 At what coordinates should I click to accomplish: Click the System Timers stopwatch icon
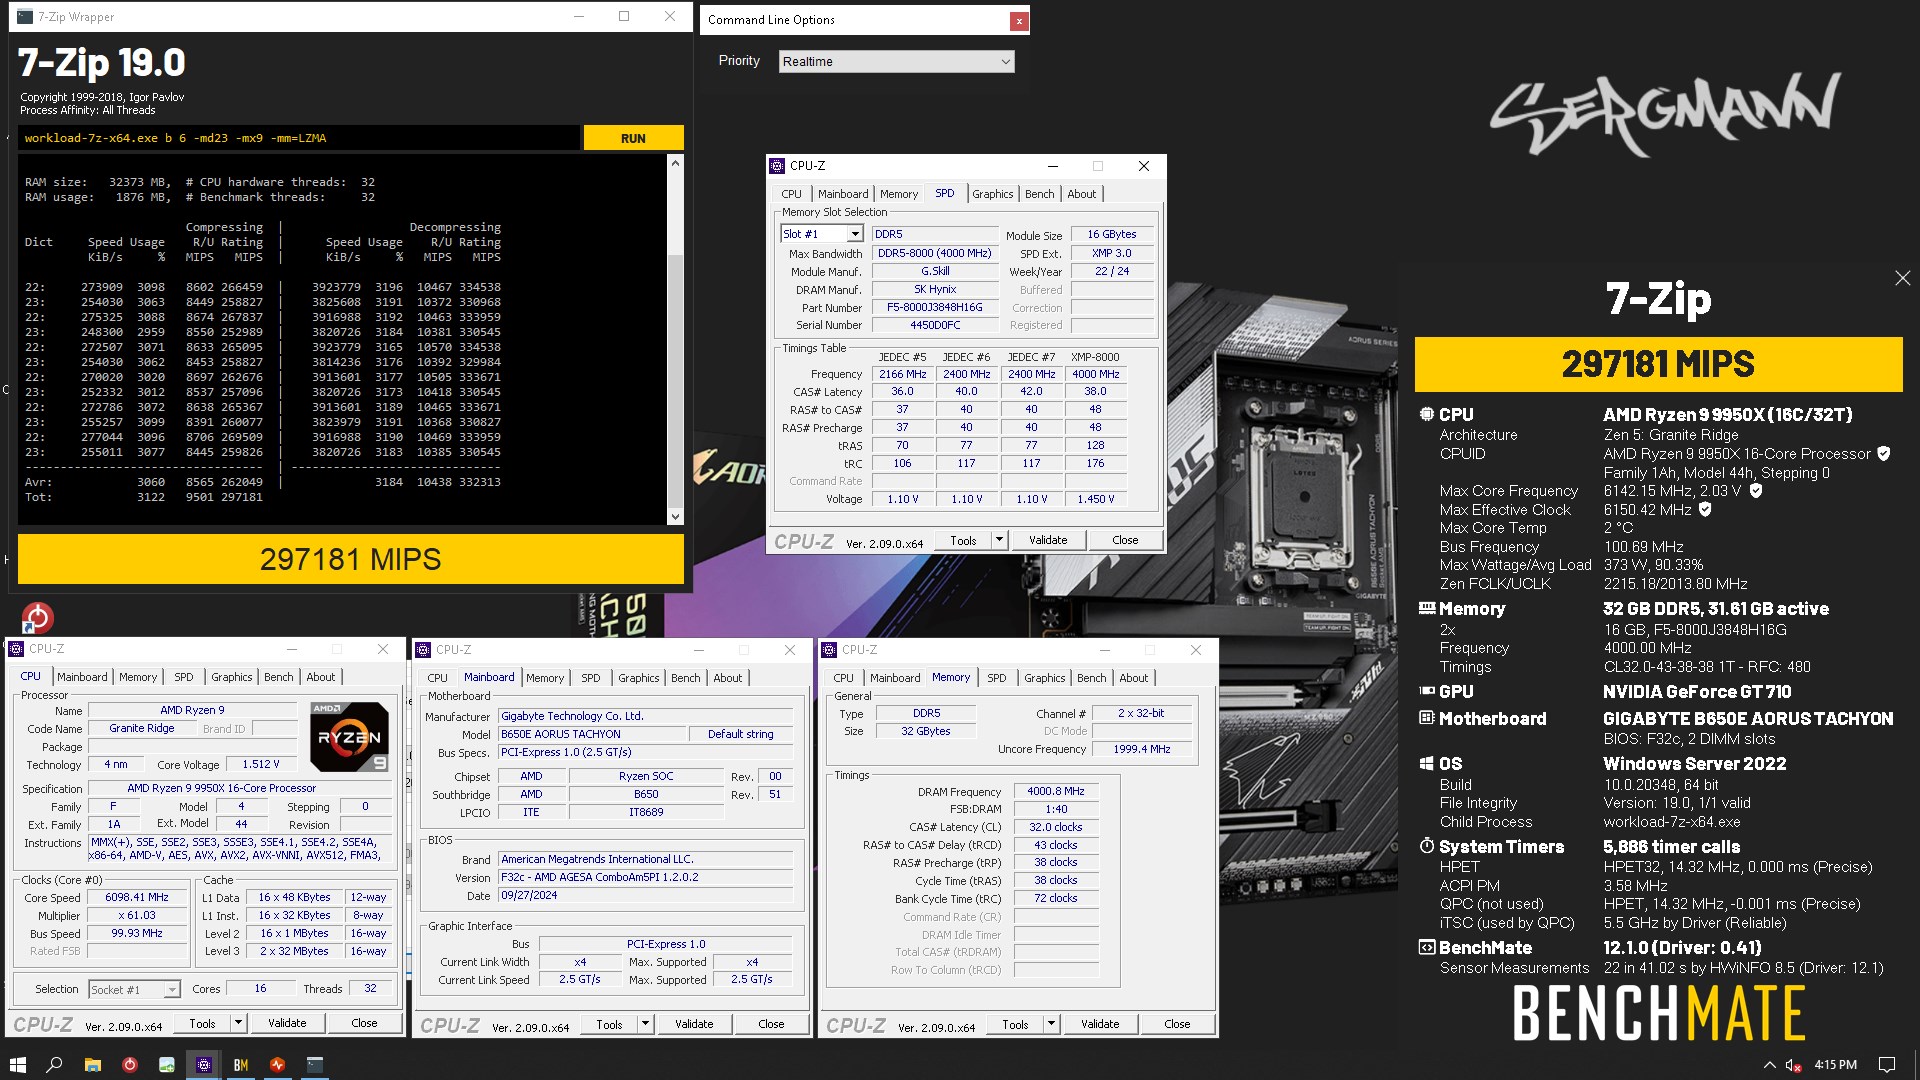[1427, 846]
